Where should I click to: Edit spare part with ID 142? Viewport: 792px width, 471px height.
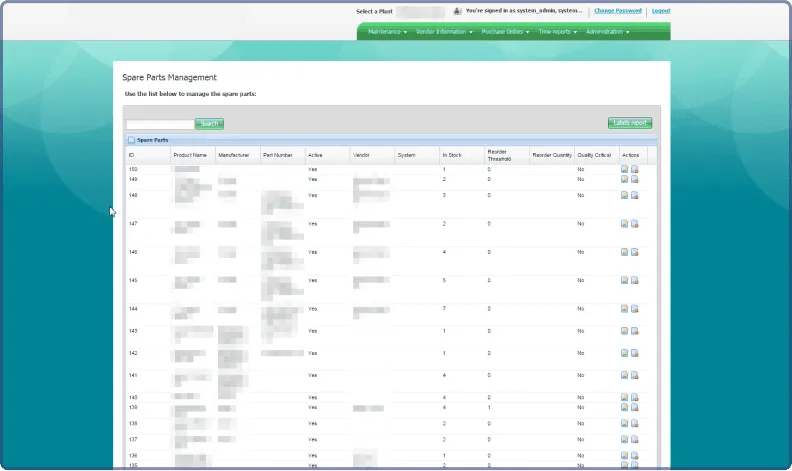[x=624, y=353]
